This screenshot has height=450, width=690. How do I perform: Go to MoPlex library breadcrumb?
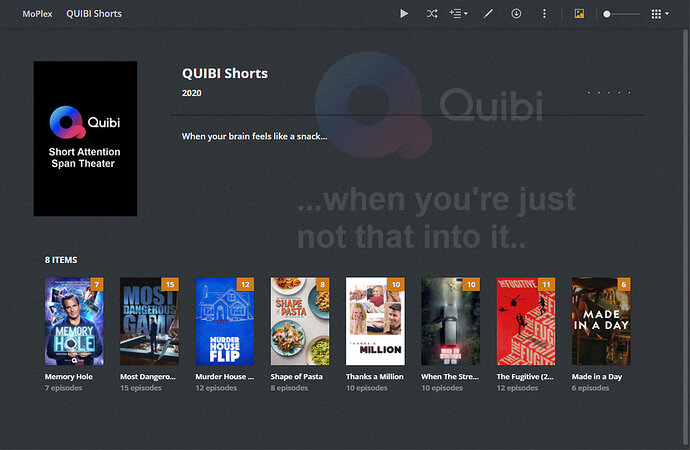click(x=37, y=14)
